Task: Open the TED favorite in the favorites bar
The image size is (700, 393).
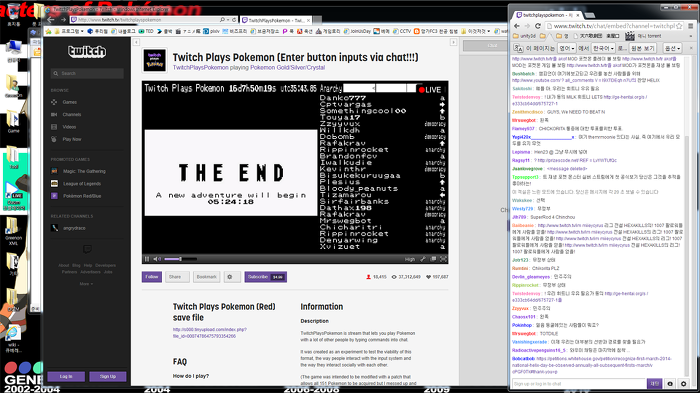Action: tap(146, 31)
